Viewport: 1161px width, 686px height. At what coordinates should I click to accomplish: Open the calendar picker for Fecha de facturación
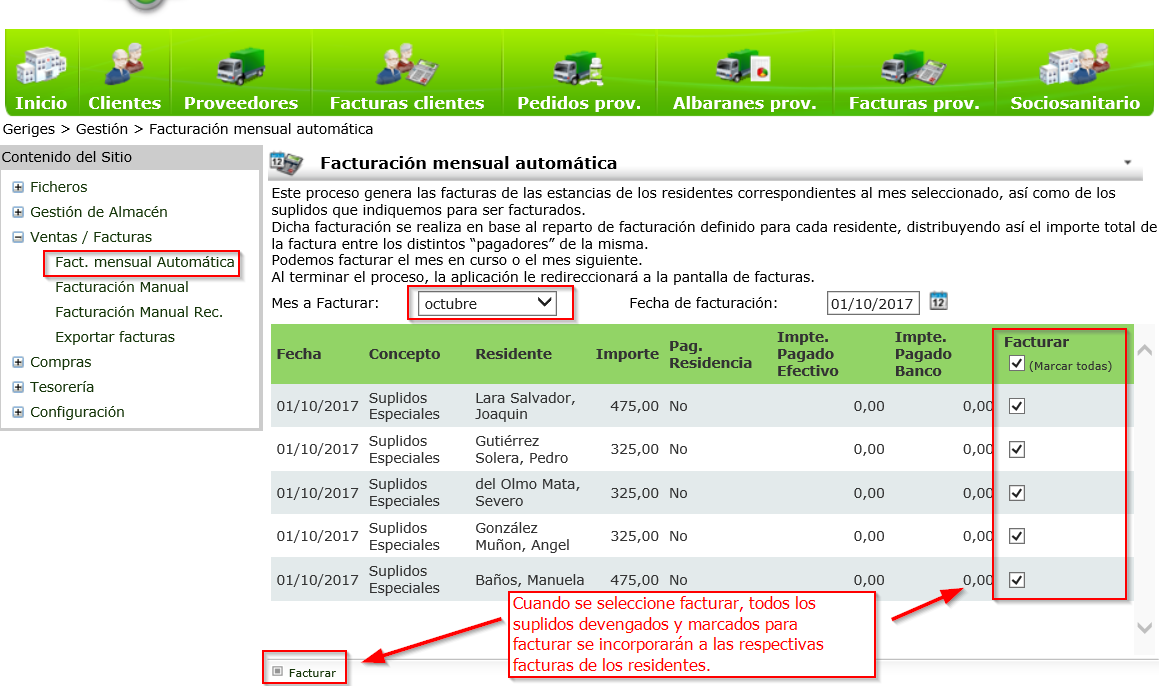(937, 302)
